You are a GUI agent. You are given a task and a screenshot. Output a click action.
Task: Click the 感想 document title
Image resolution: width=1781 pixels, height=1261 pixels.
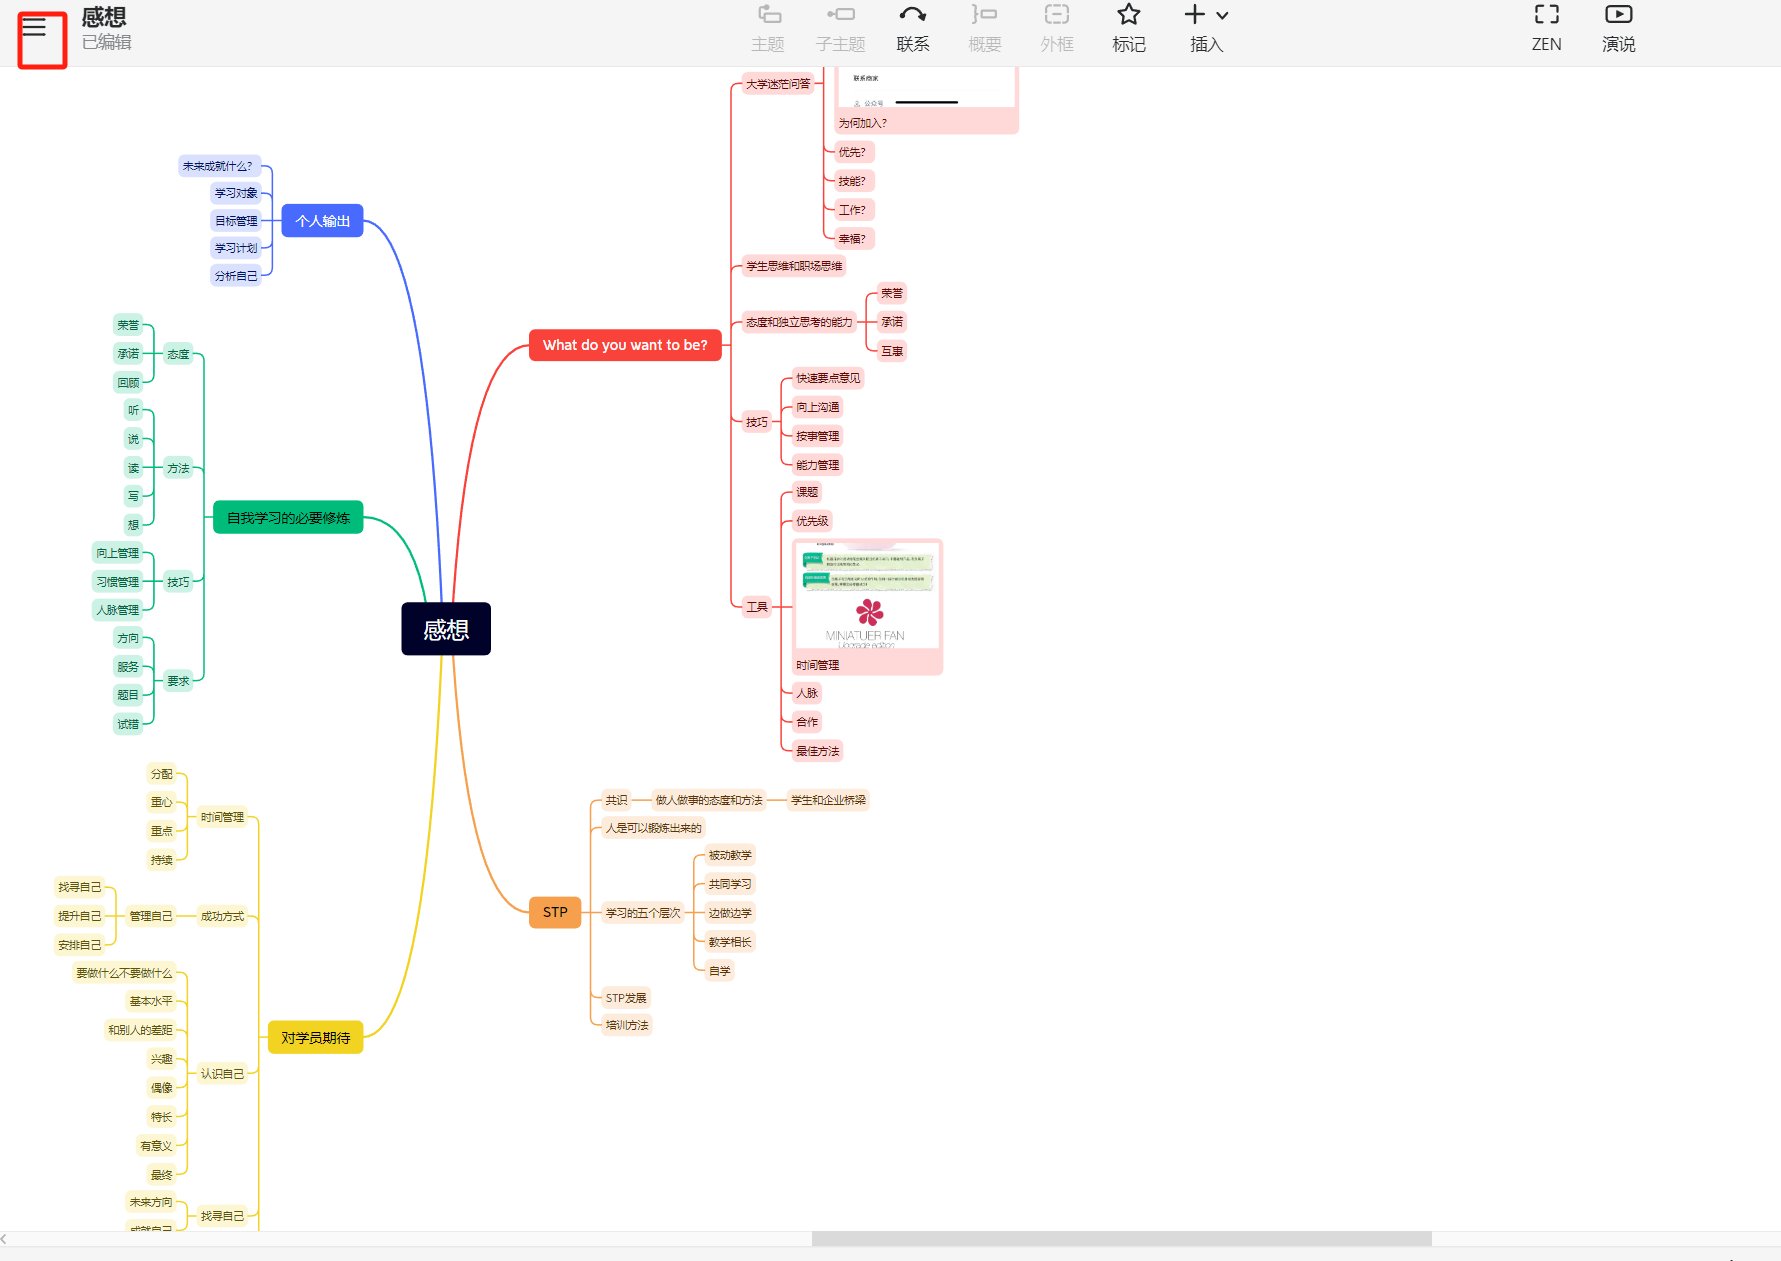click(104, 17)
